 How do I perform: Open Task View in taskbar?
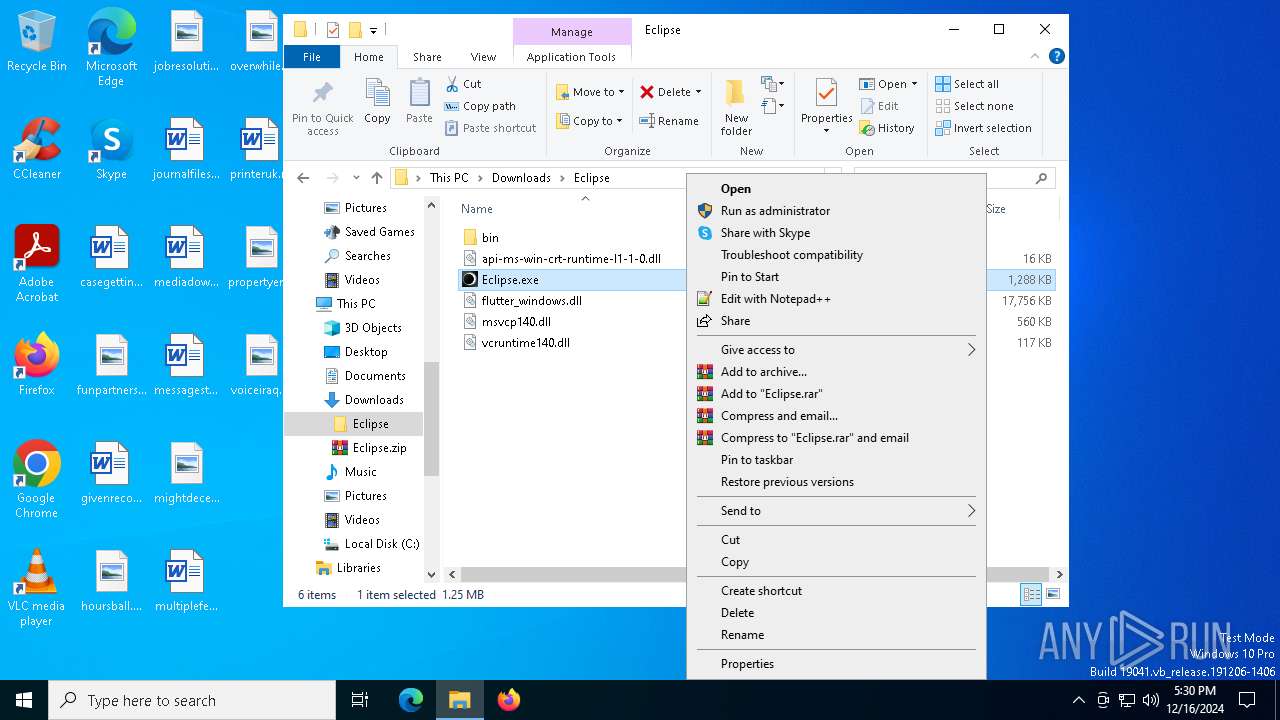(x=360, y=700)
